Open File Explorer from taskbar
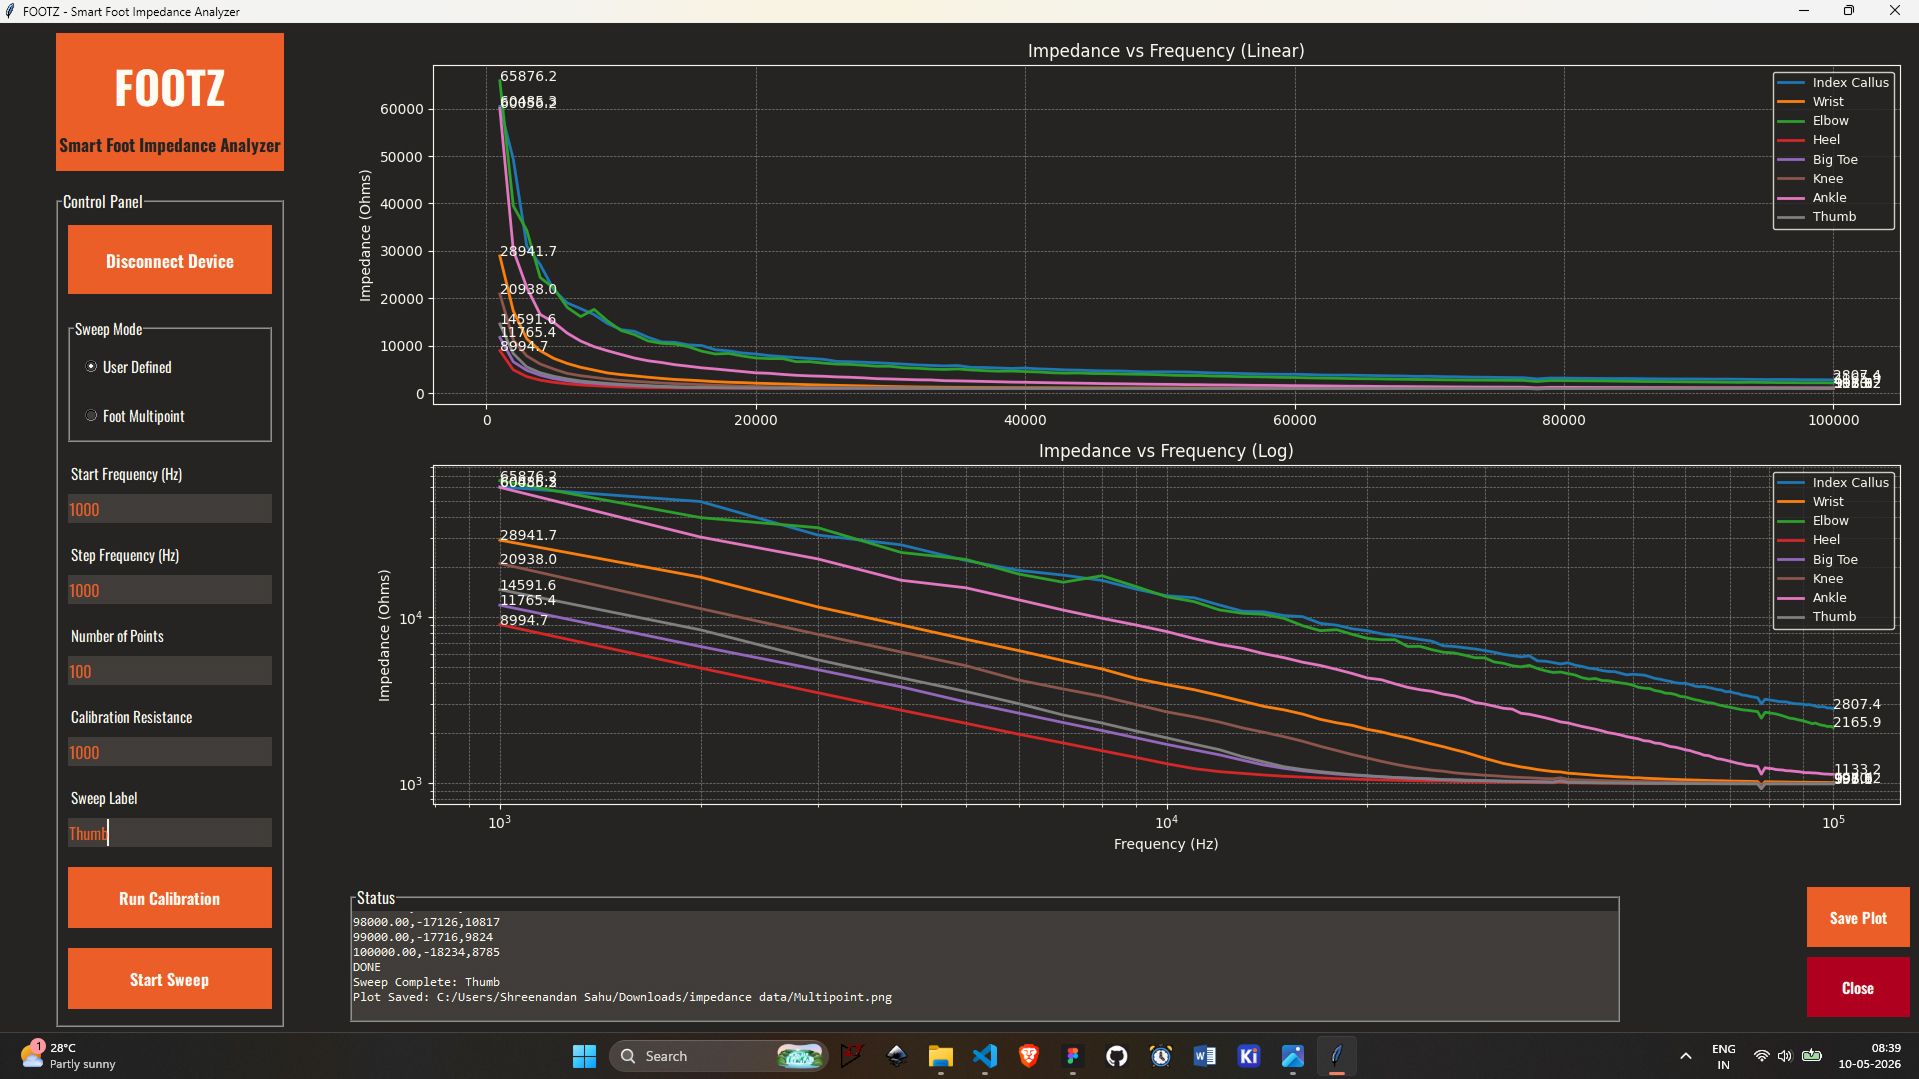This screenshot has width=1919, height=1079. [x=940, y=1056]
